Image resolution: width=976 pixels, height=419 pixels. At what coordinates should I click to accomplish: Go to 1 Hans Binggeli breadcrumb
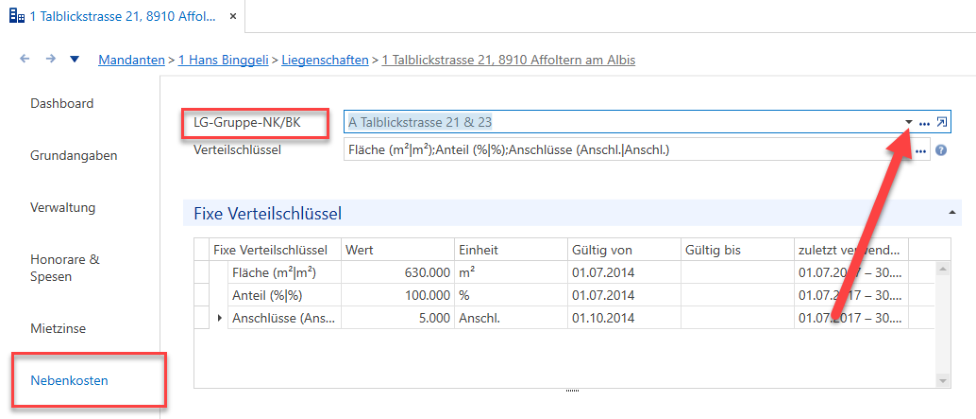223,60
